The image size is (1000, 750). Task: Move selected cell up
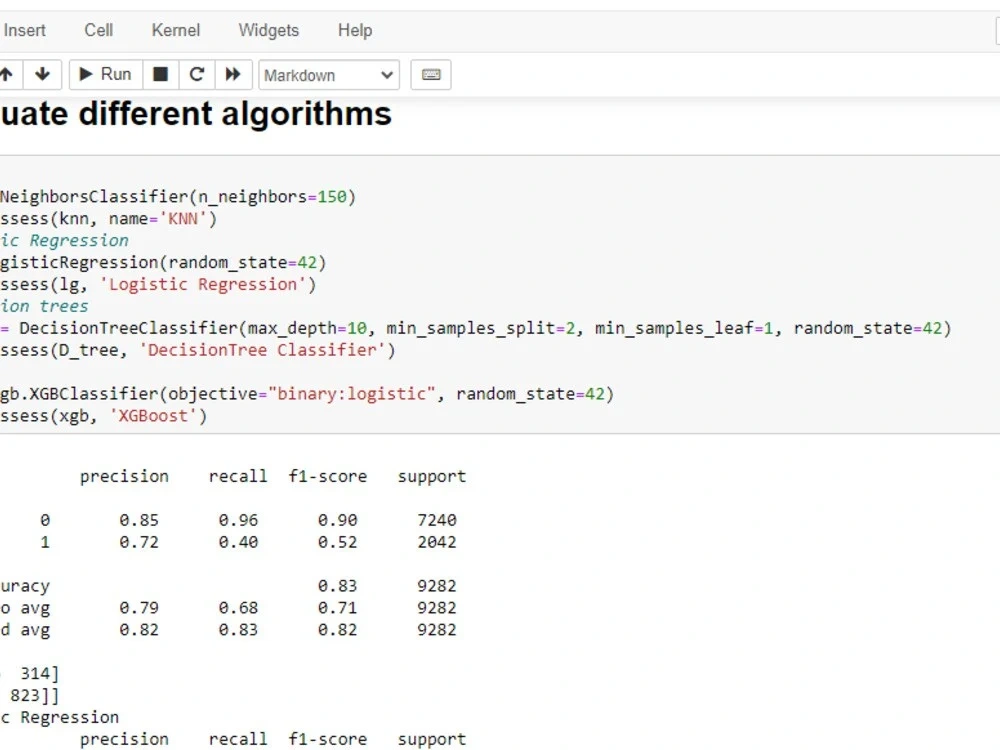coord(8,75)
